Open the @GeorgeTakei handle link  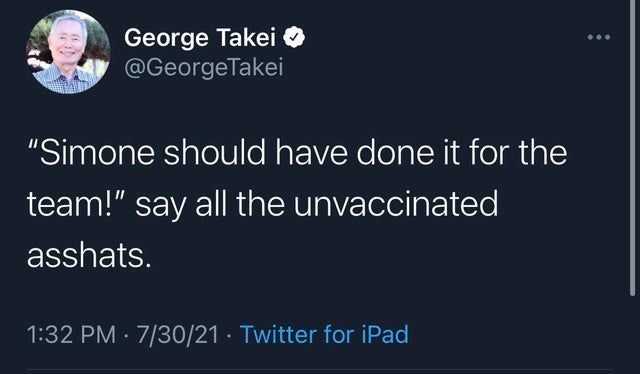204,67
